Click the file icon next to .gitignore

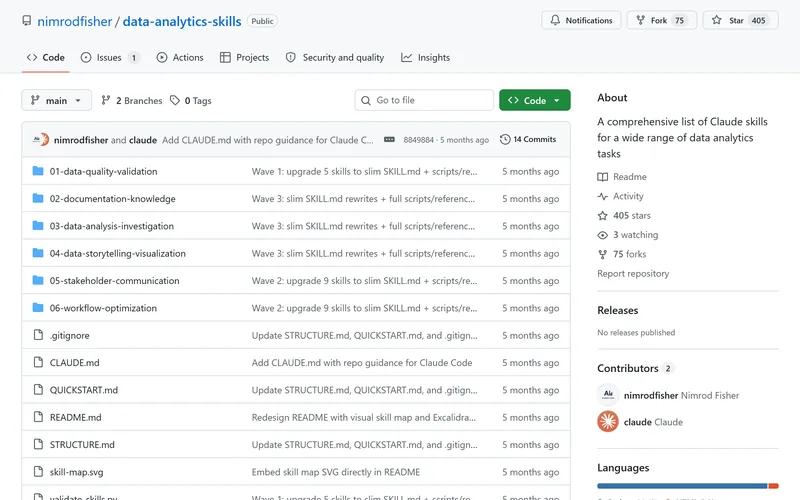pyautogui.click(x=38, y=335)
